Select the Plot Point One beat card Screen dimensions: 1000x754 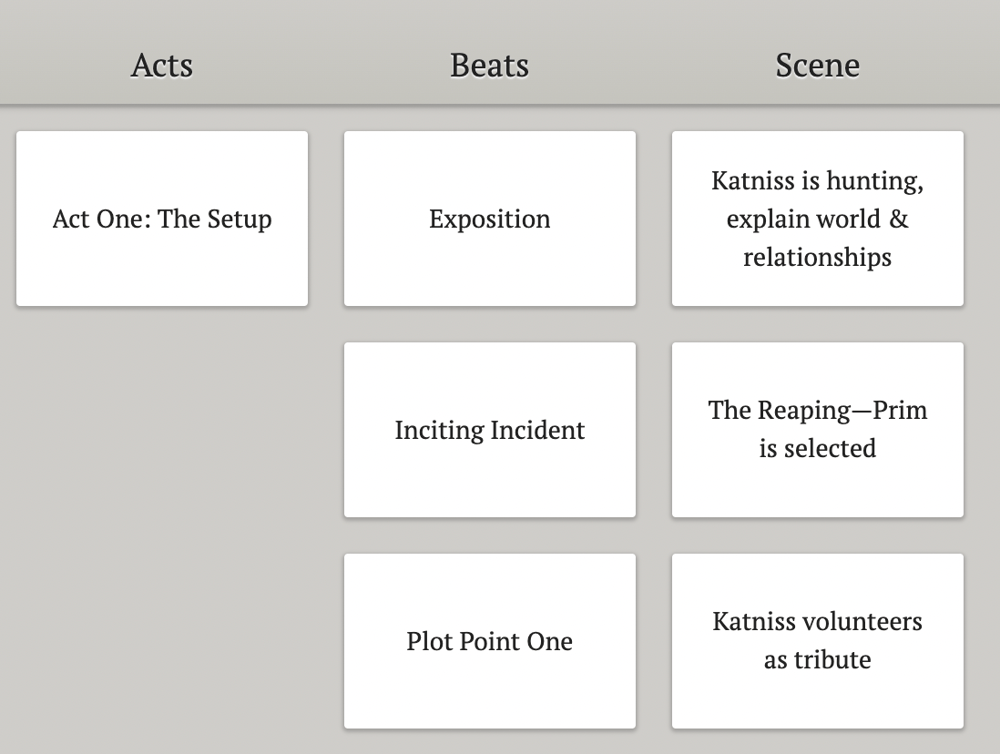(489, 641)
